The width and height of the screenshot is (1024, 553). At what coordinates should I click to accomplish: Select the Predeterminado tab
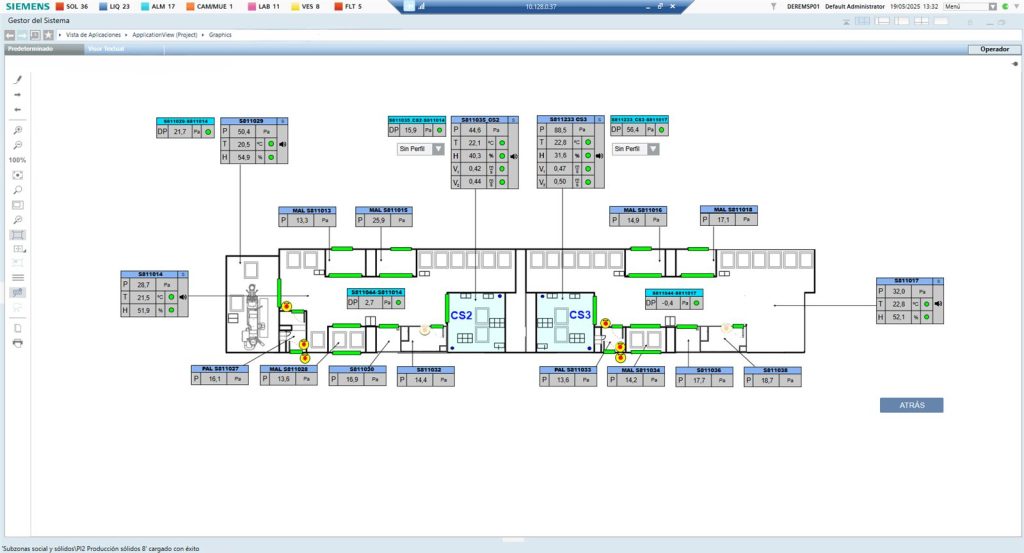tap(31, 49)
